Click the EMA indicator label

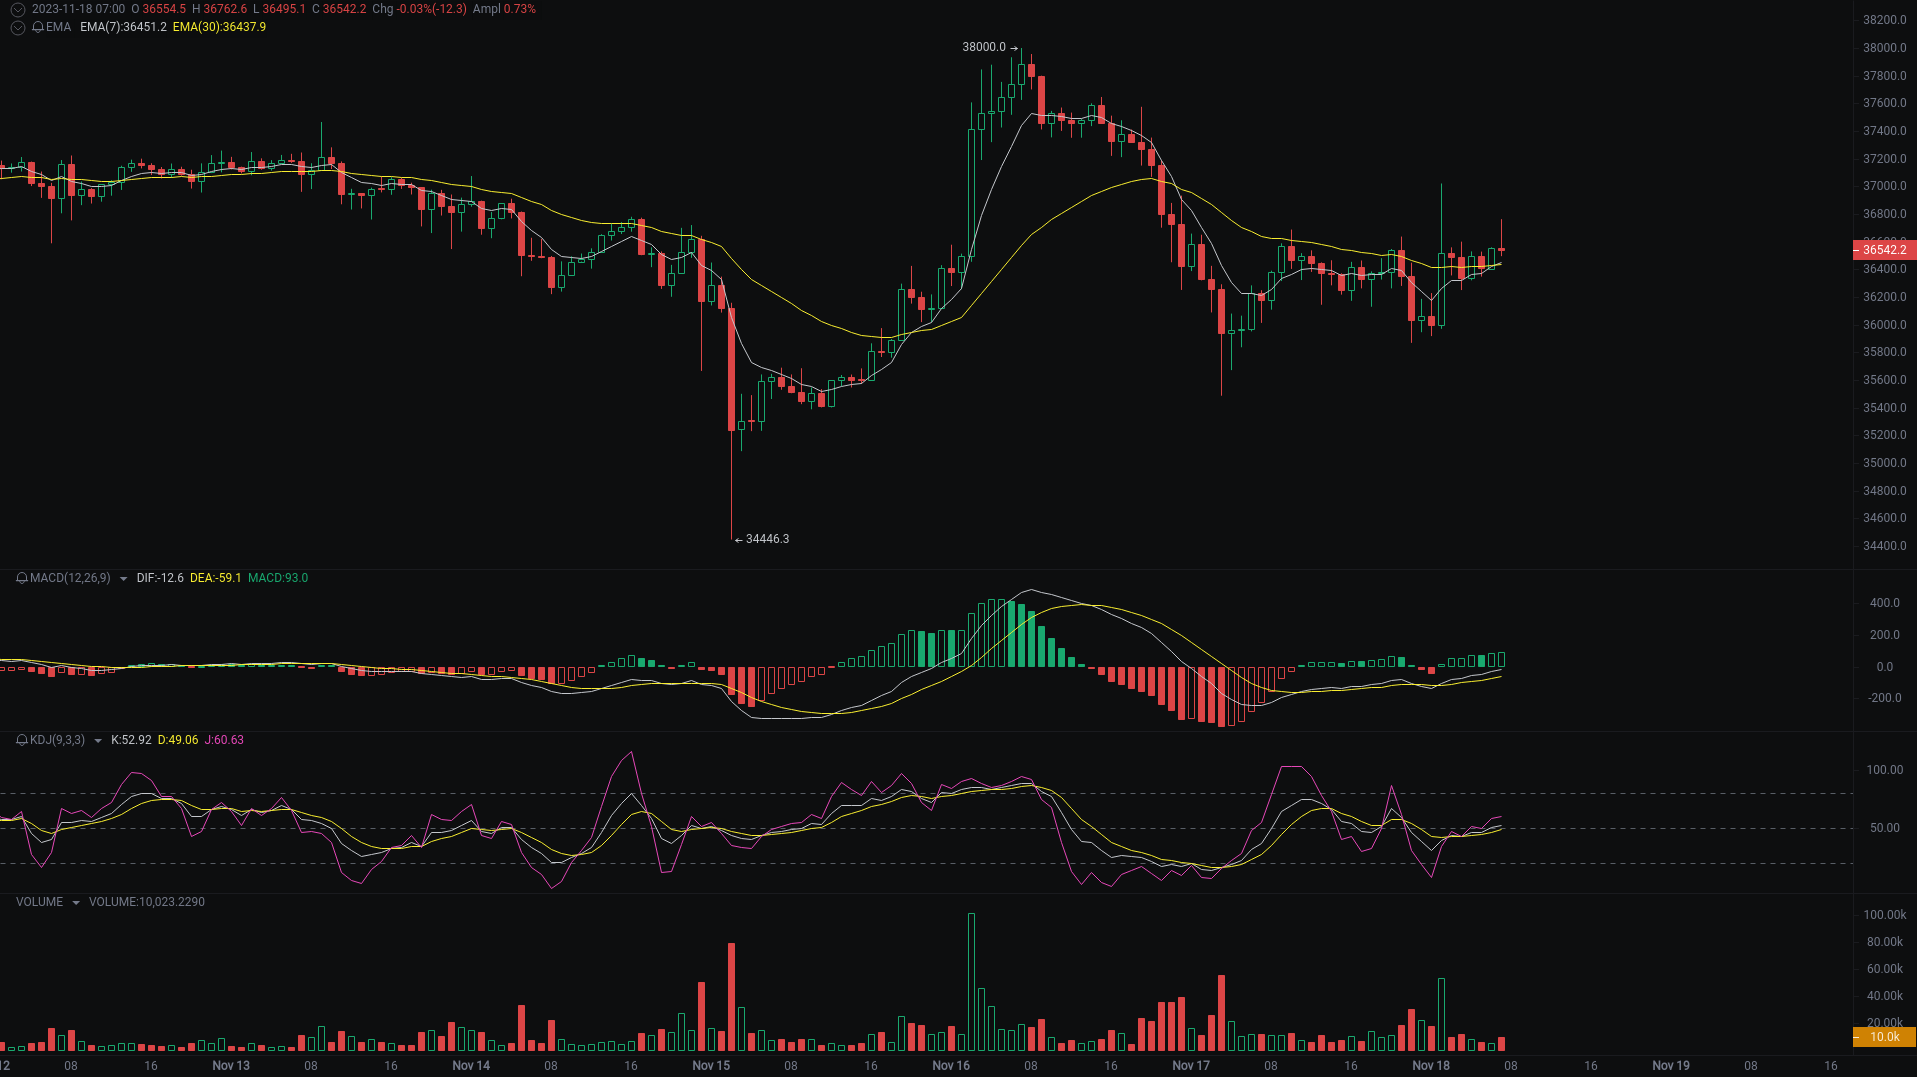58,27
